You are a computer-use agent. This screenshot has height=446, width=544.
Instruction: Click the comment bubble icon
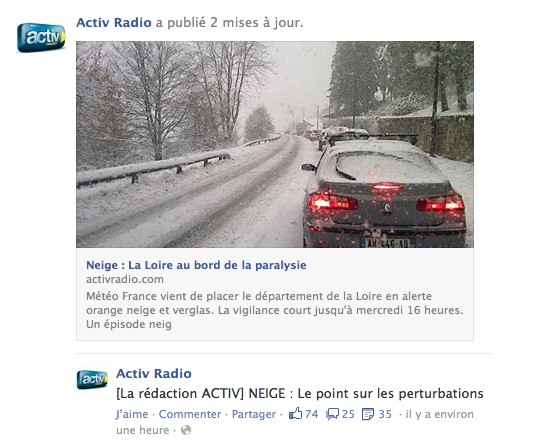pos(332,414)
